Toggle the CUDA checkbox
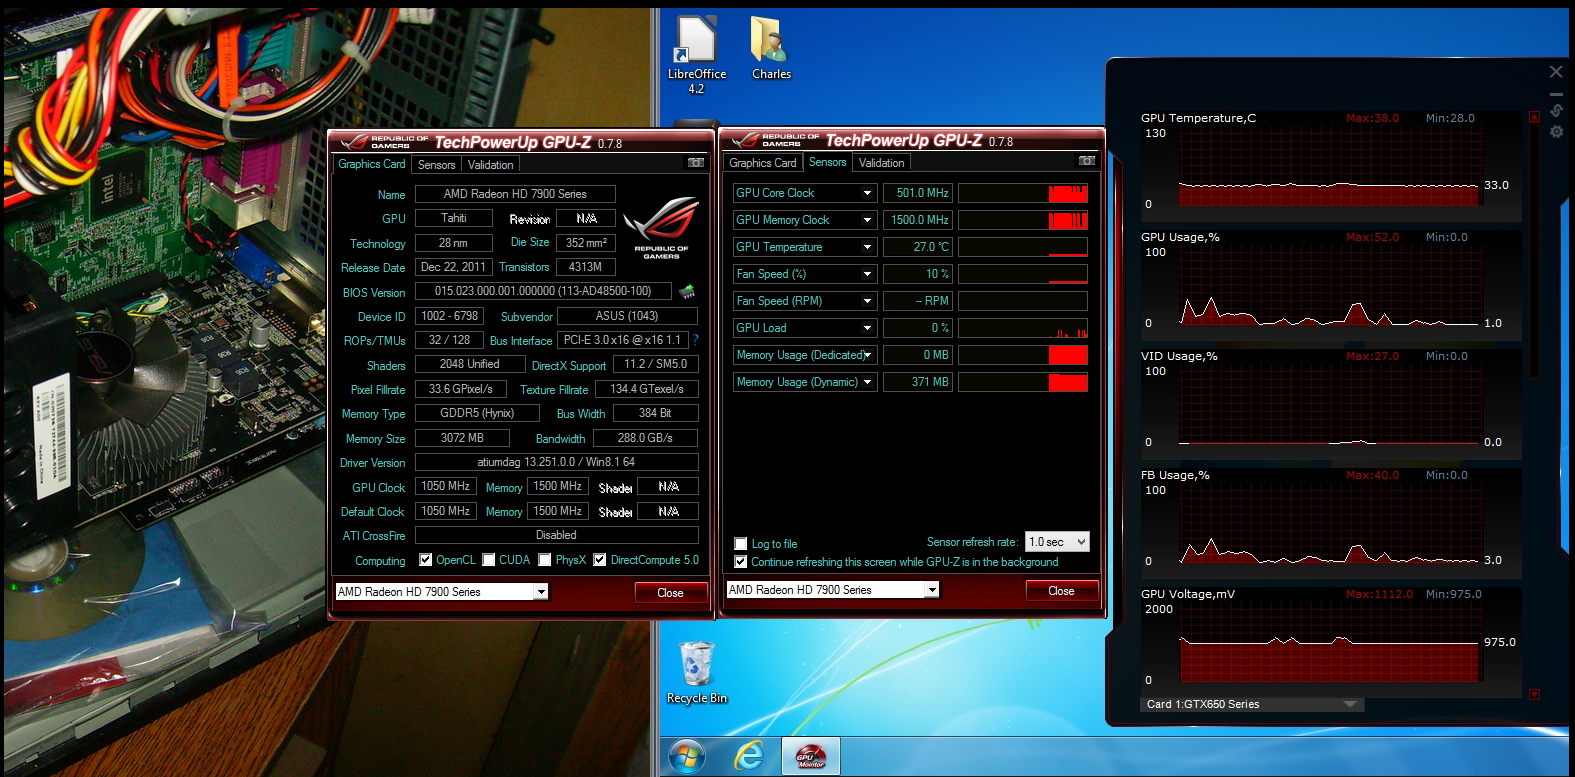Viewport: 1575px width, 777px height. point(489,560)
